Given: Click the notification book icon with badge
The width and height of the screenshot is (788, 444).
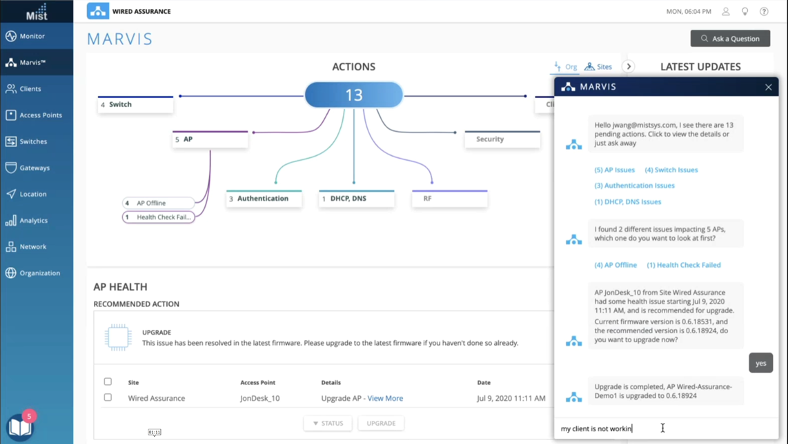Looking at the screenshot, I should (x=19, y=426).
